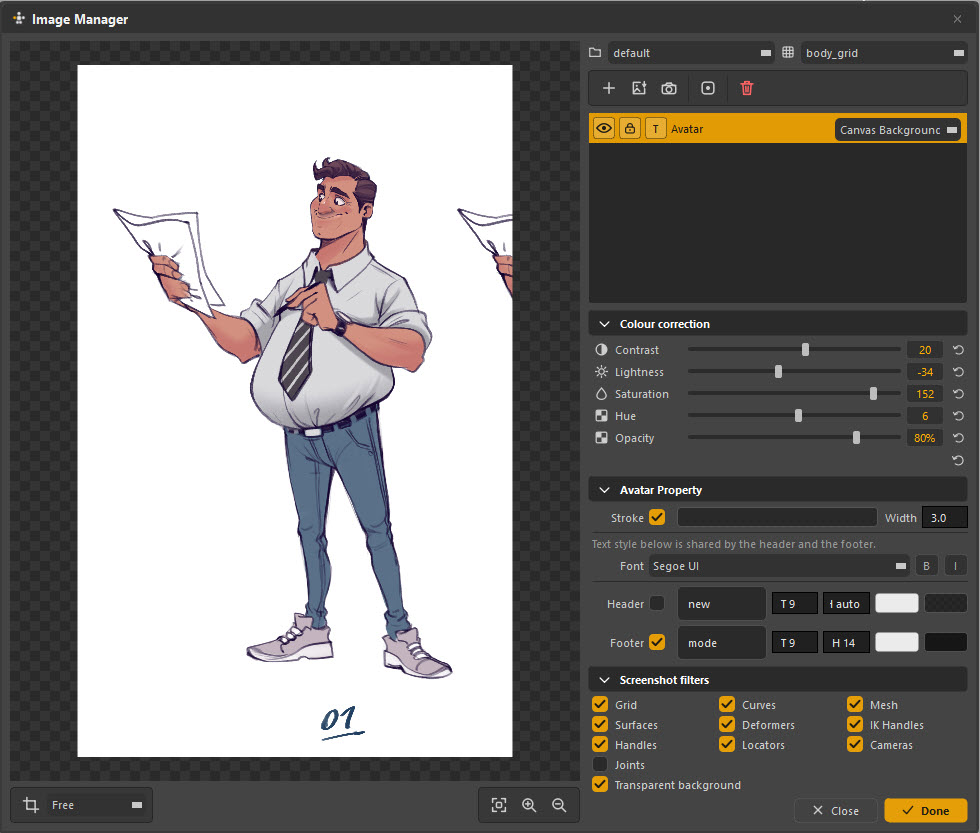Uncheck the Deformers filter
This screenshot has height=833, width=980.
(x=727, y=724)
